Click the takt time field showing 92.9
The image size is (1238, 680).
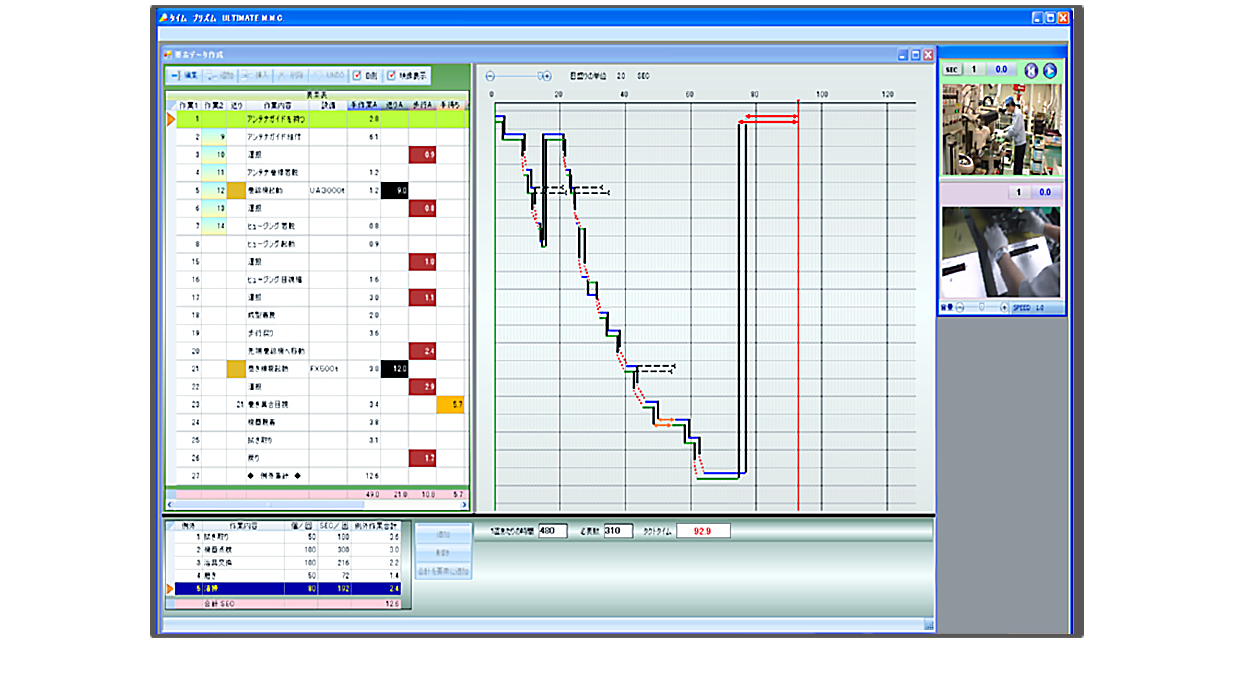703,530
